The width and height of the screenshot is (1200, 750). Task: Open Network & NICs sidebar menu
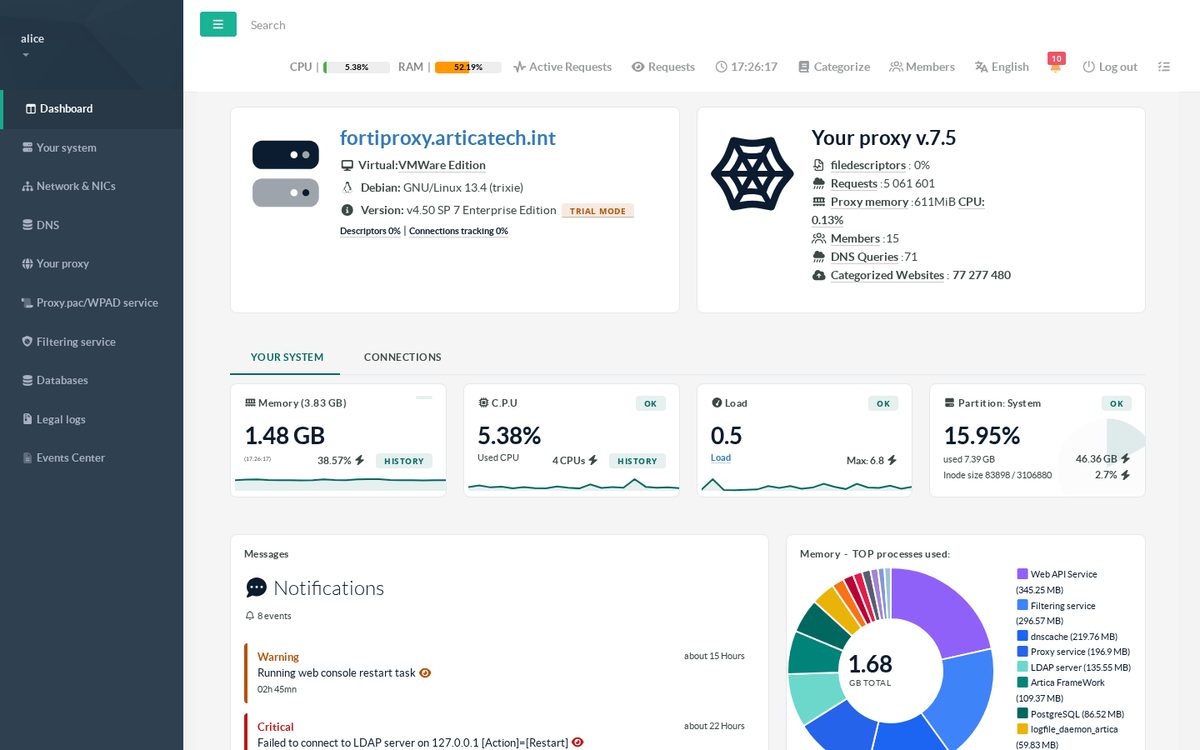pos(92,186)
